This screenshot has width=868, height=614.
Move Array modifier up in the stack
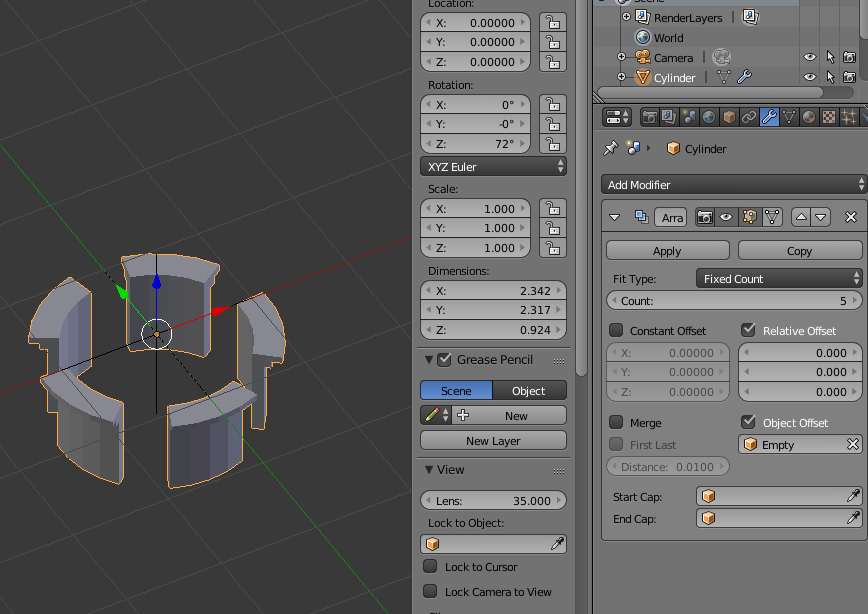tap(801, 217)
